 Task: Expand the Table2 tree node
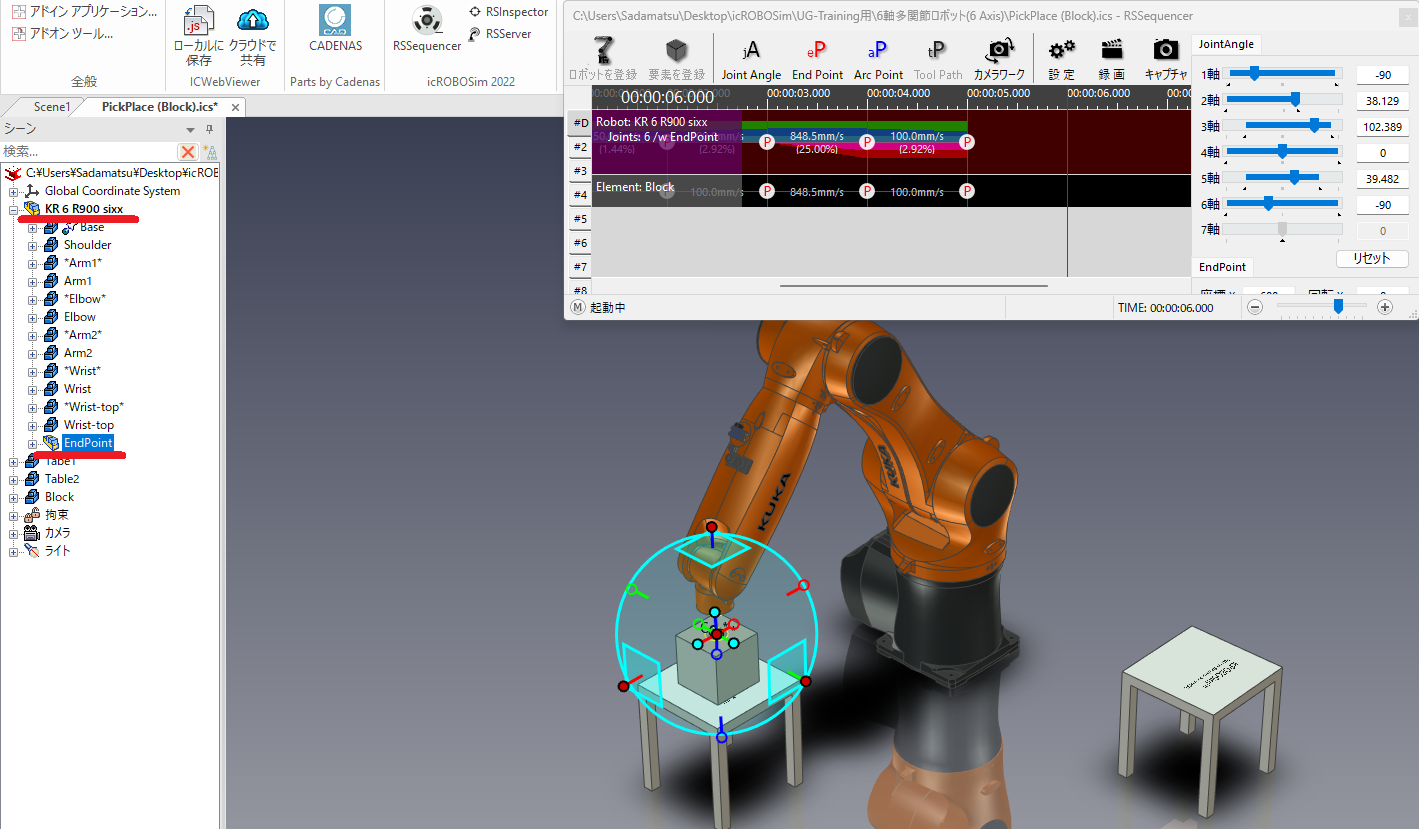tap(14, 479)
